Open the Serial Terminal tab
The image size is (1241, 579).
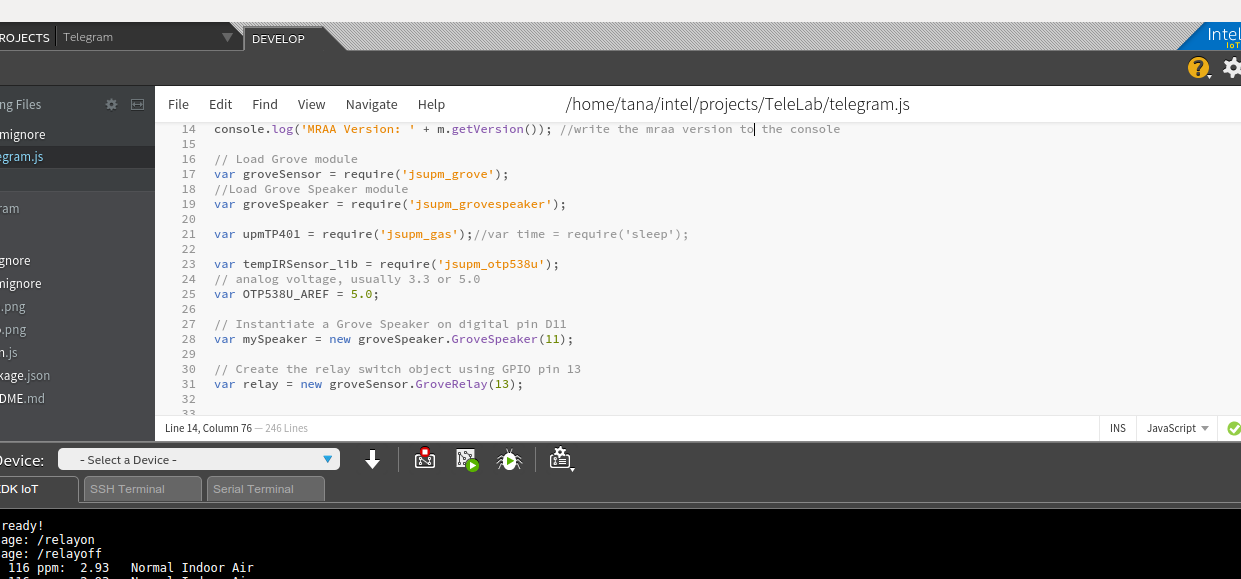265,489
